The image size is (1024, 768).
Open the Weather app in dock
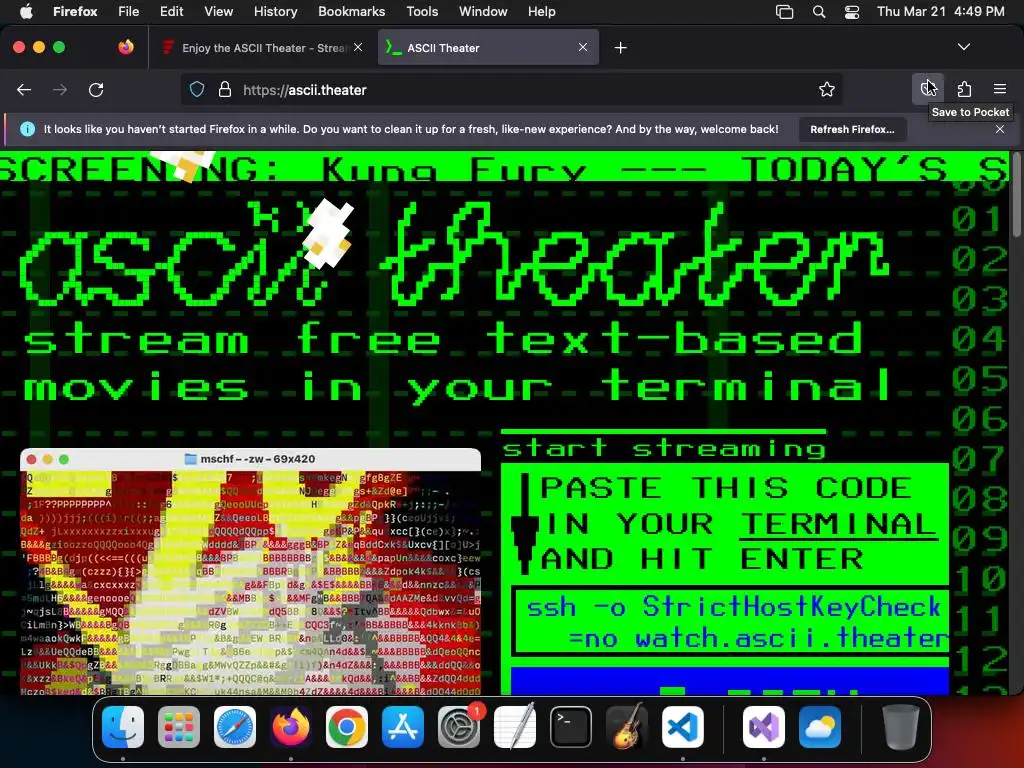tap(820, 727)
